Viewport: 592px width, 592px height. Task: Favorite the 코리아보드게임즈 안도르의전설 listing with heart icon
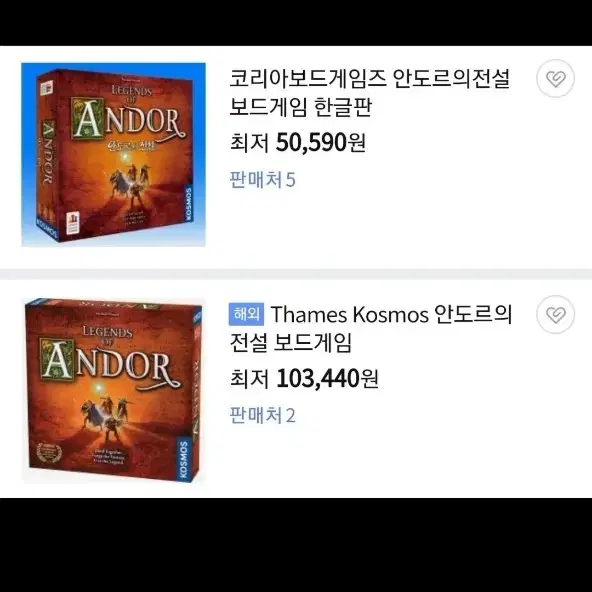click(x=555, y=79)
